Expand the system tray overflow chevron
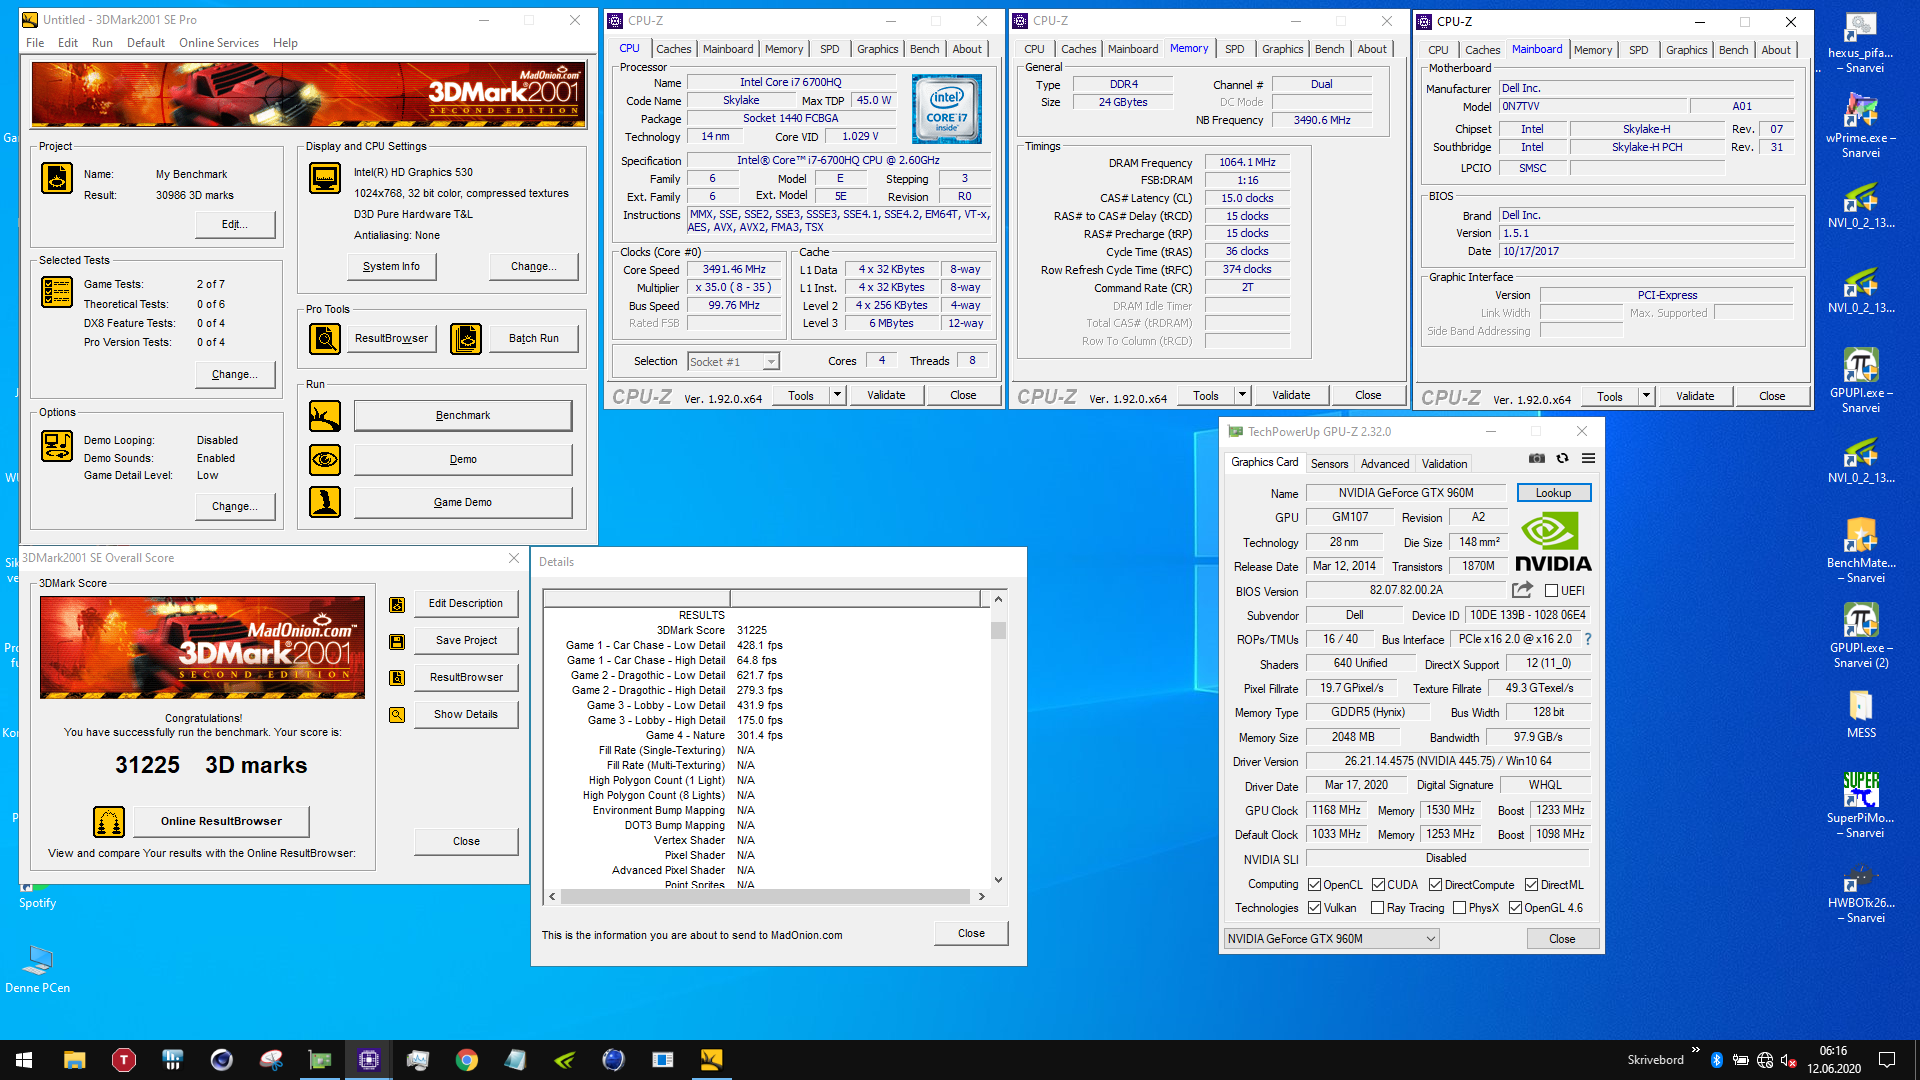This screenshot has height=1080, width=1920. (1695, 1050)
